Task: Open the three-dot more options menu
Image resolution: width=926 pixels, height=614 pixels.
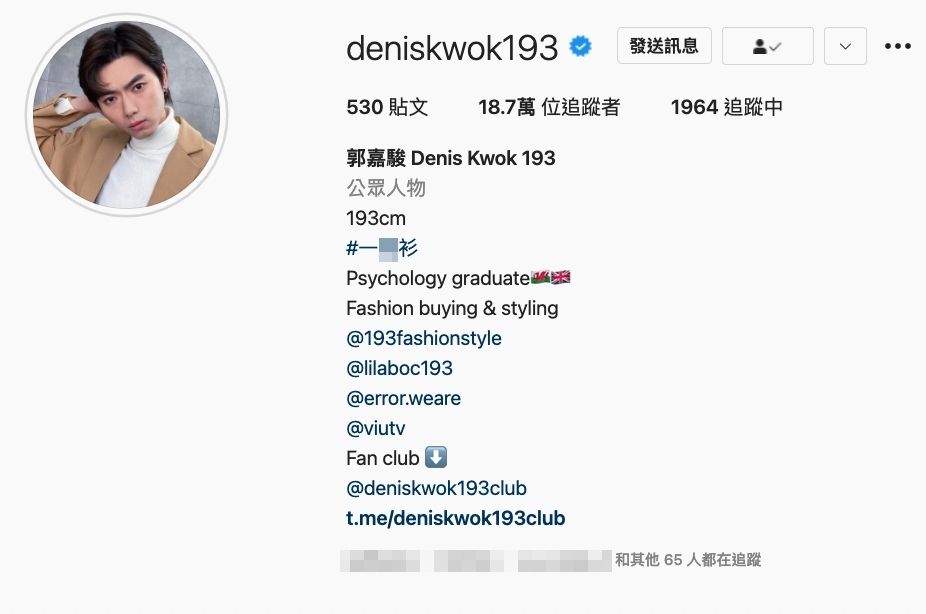Action: click(898, 46)
